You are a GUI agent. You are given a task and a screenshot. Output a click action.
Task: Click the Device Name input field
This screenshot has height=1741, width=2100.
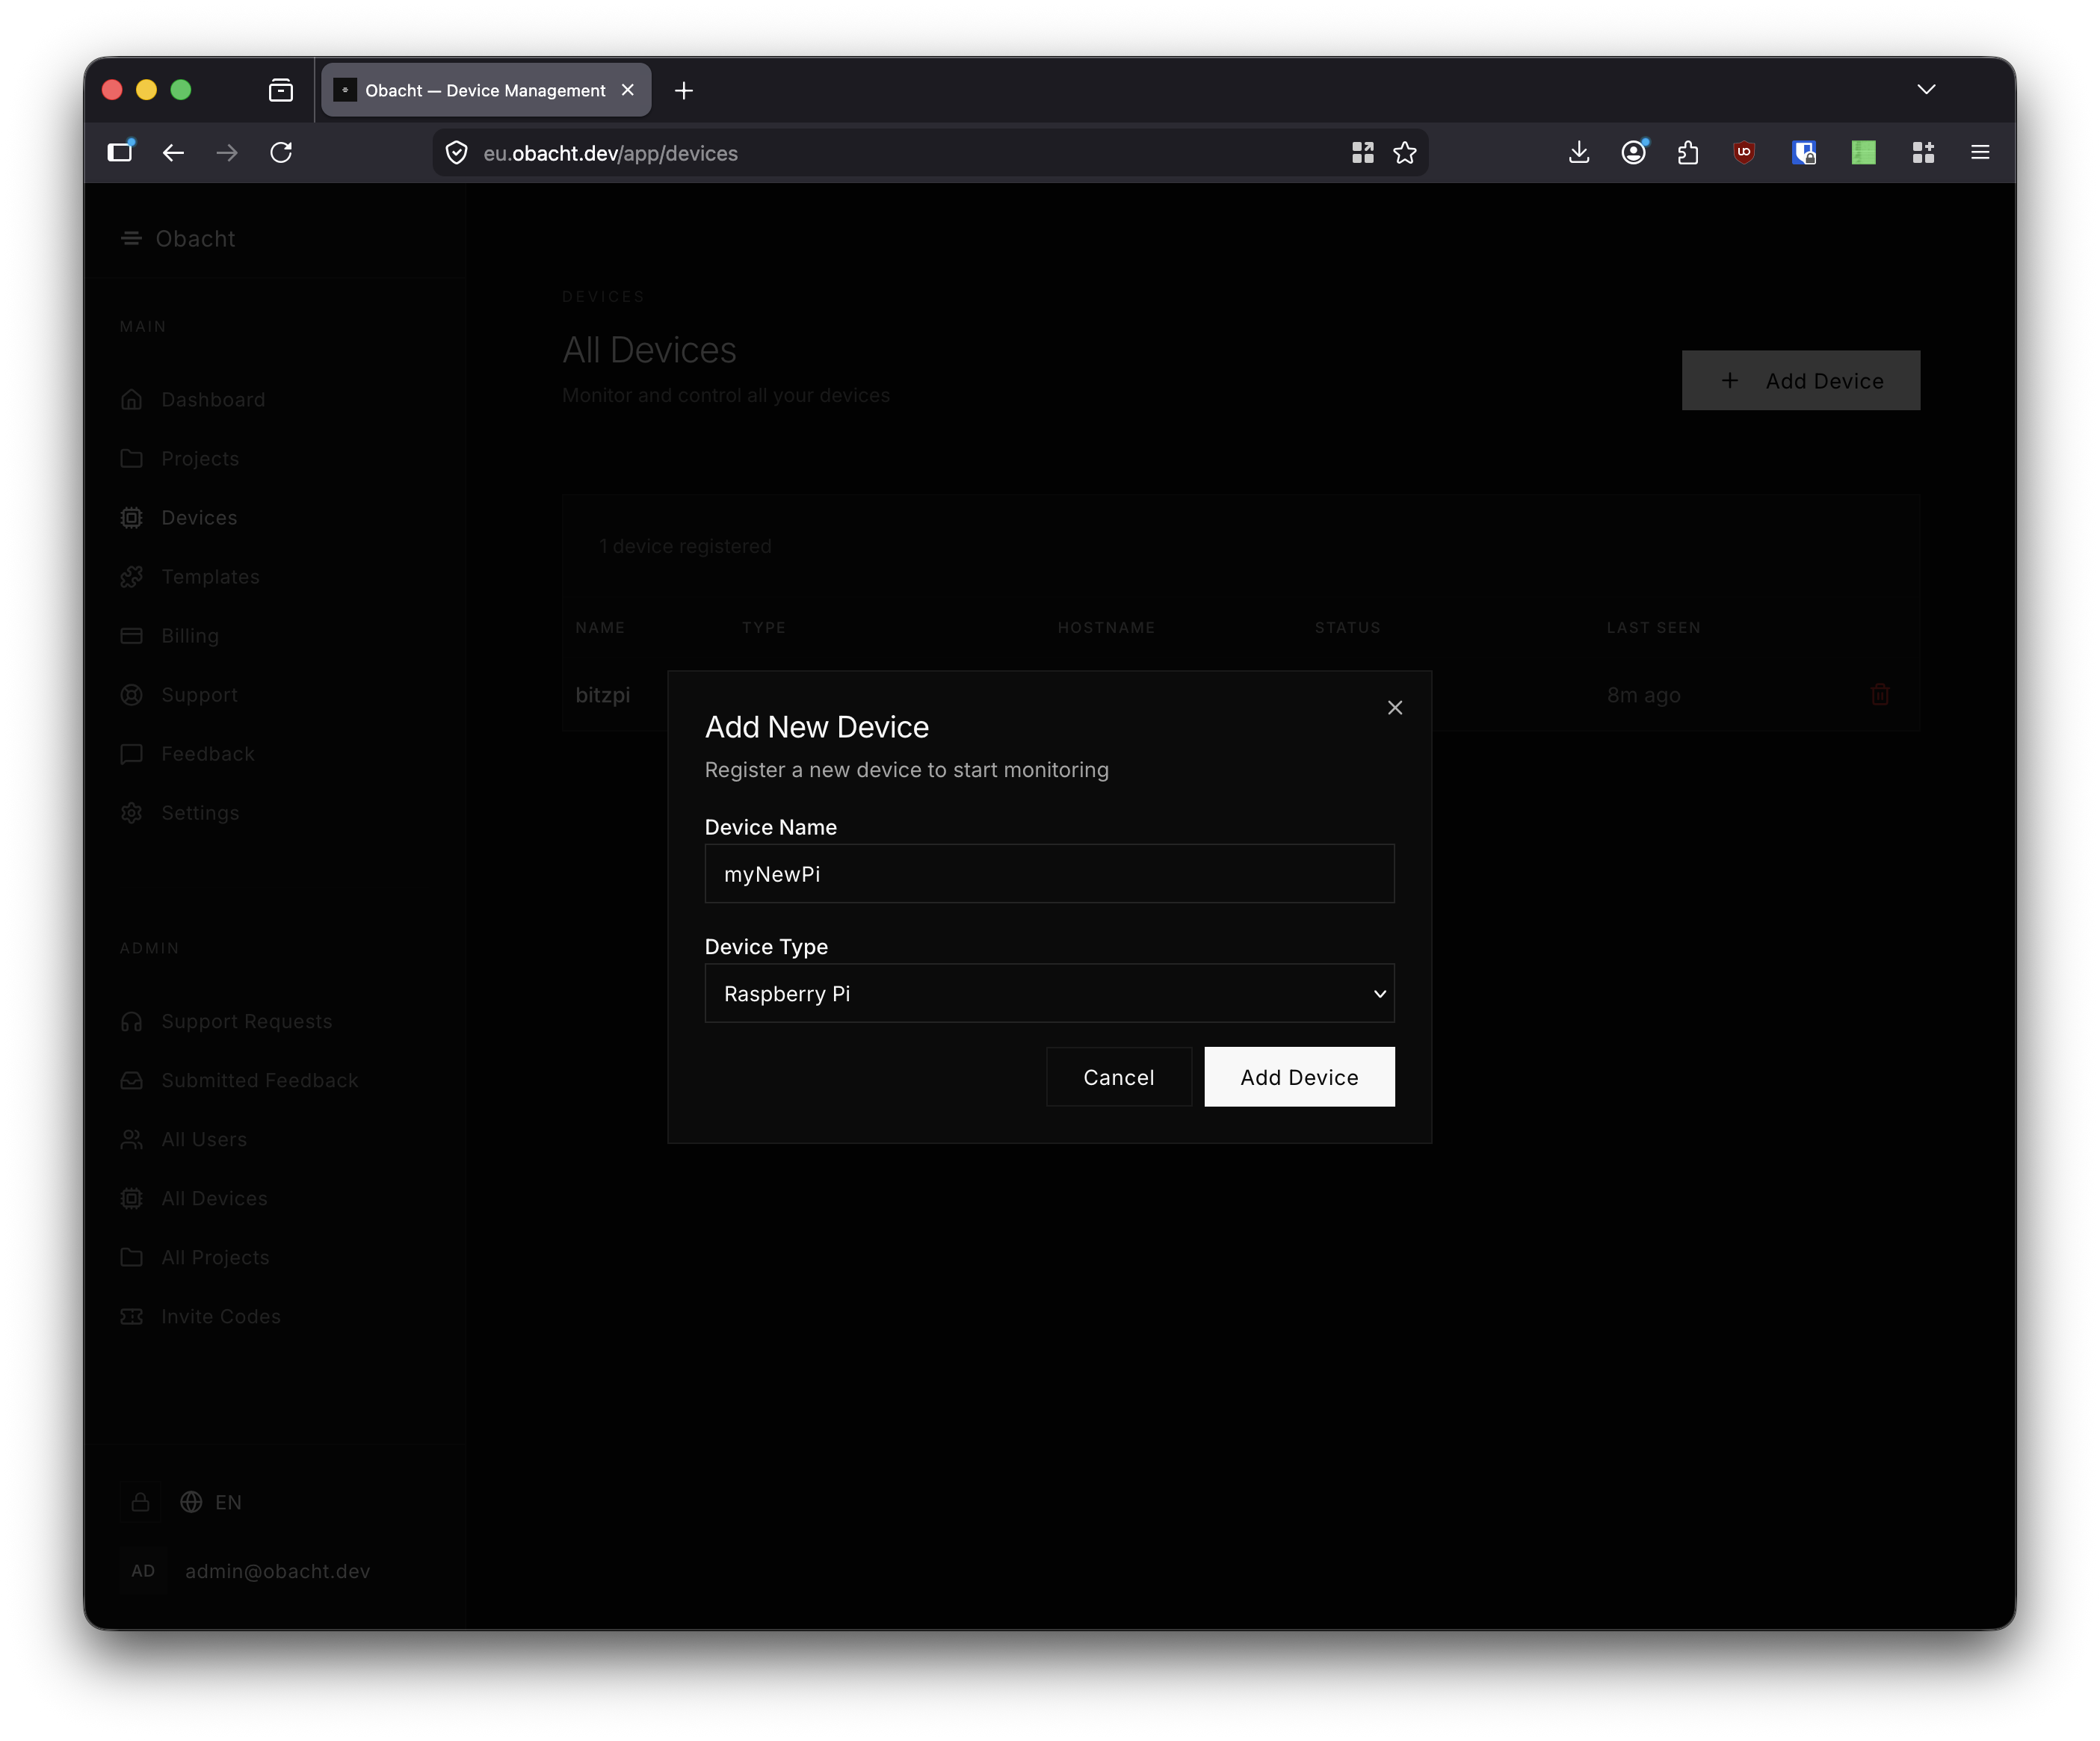(x=1049, y=874)
